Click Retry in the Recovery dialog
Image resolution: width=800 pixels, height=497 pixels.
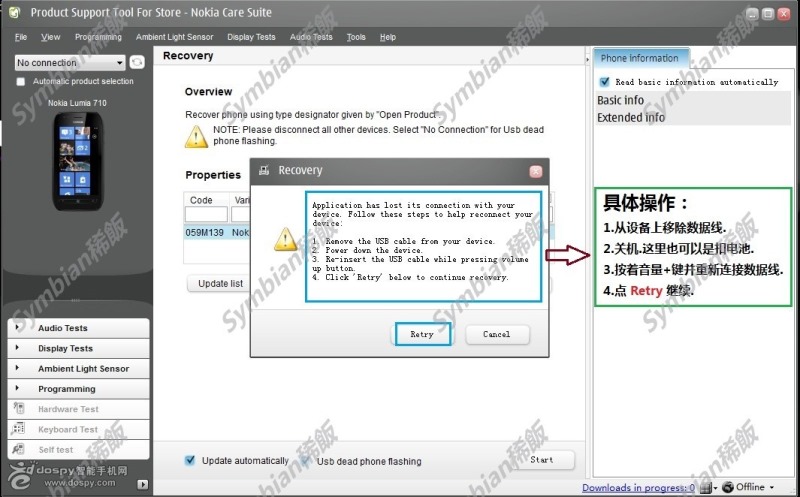click(x=422, y=334)
